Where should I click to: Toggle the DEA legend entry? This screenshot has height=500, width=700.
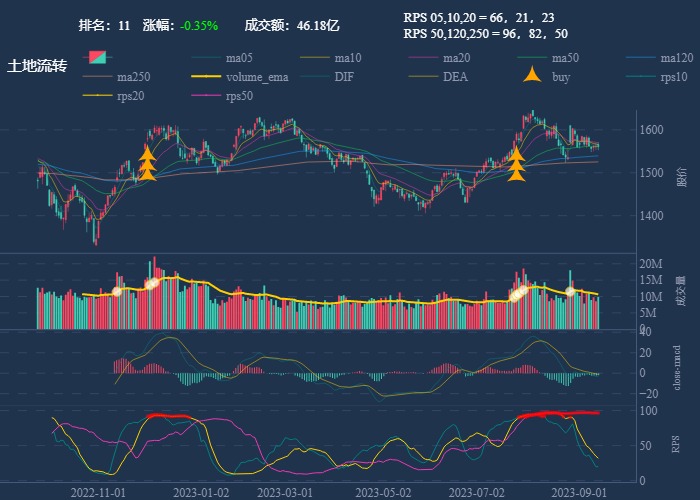[424, 77]
